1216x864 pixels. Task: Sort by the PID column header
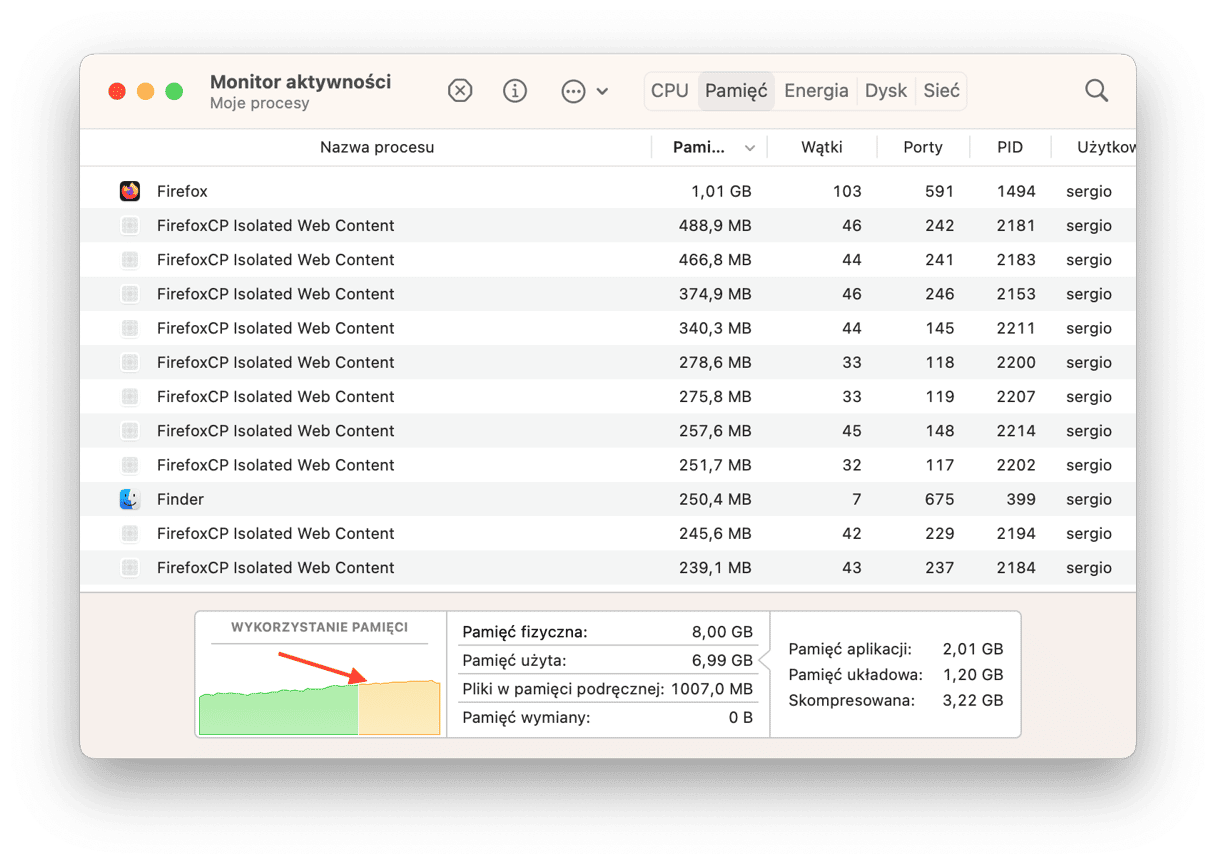click(1010, 147)
